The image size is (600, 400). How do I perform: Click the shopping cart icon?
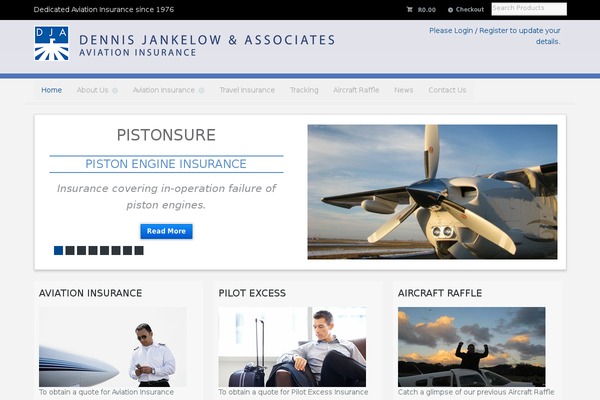409,10
